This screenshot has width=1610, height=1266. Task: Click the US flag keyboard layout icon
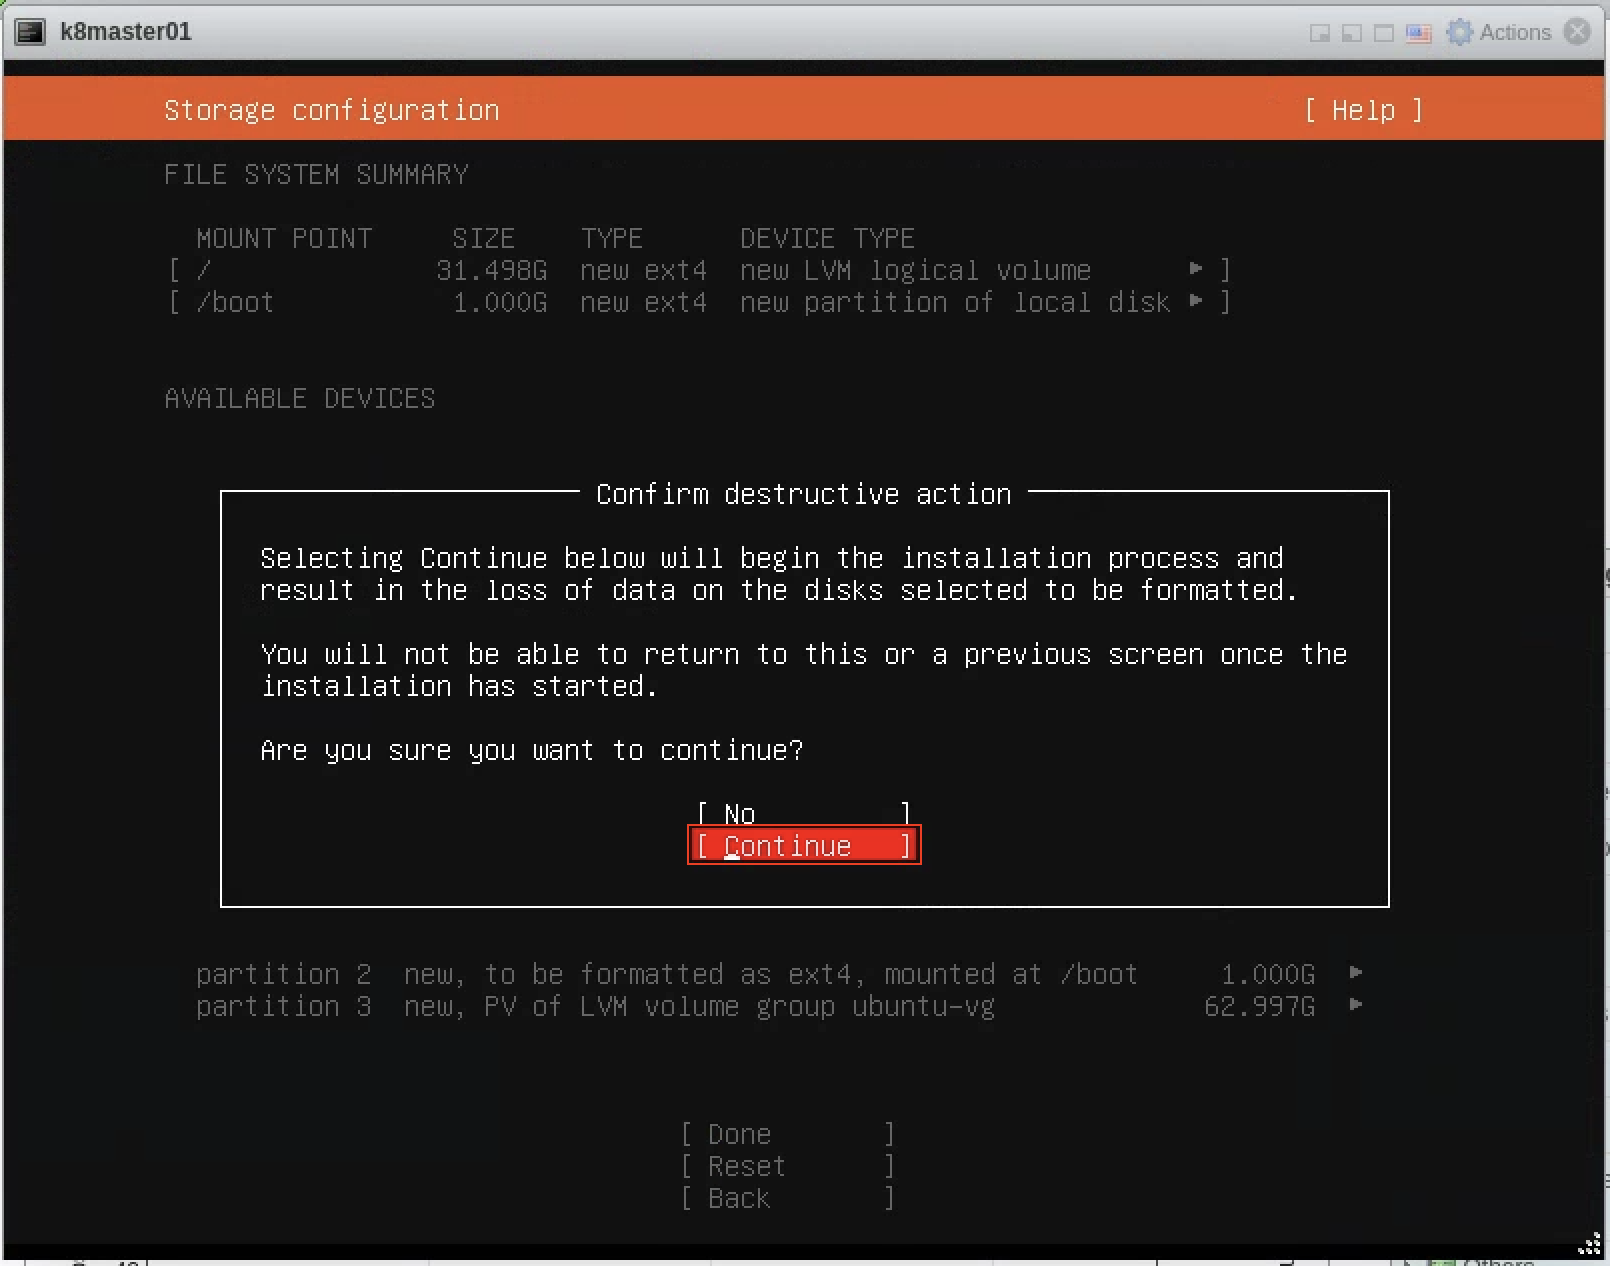(x=1418, y=33)
